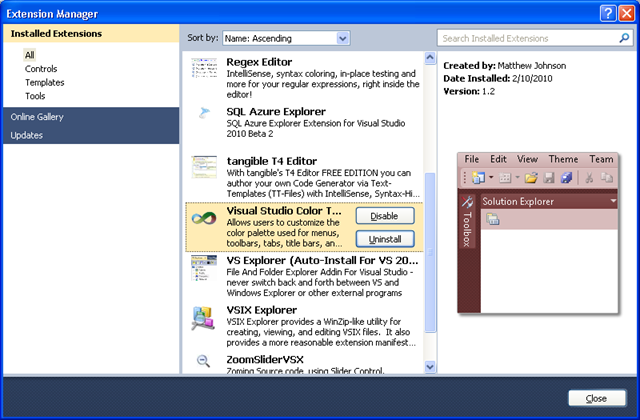Select All under Installed Extensions
This screenshot has height=420, width=640.
tap(30, 55)
